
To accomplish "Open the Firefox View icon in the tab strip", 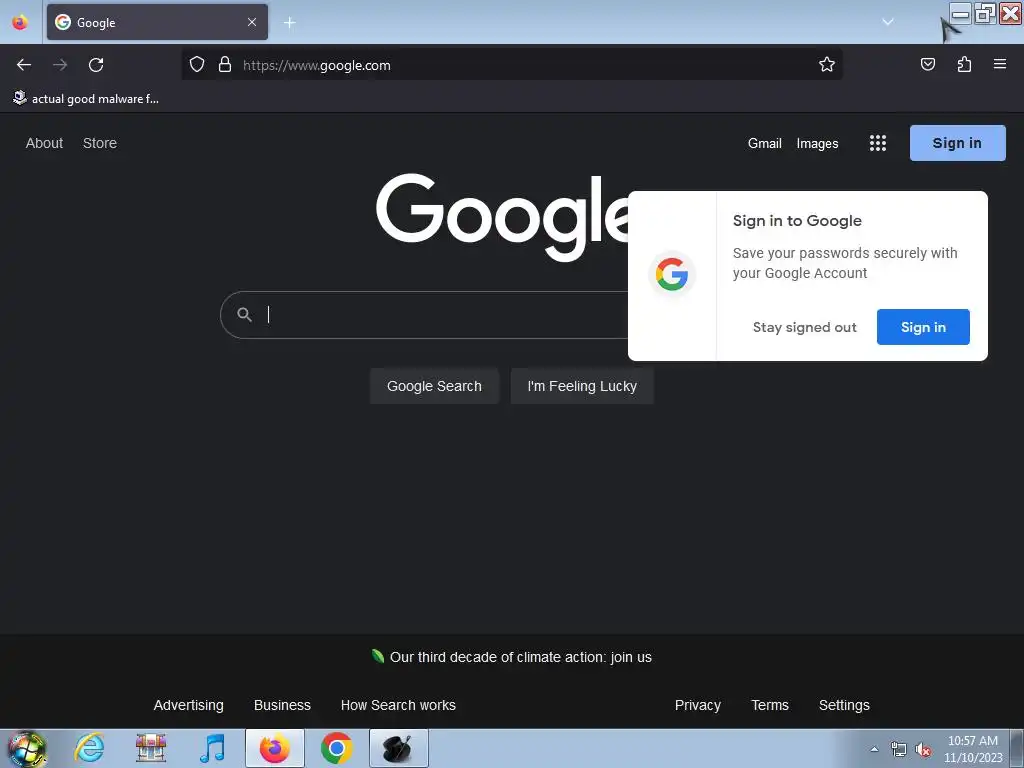I will pos(20,22).
